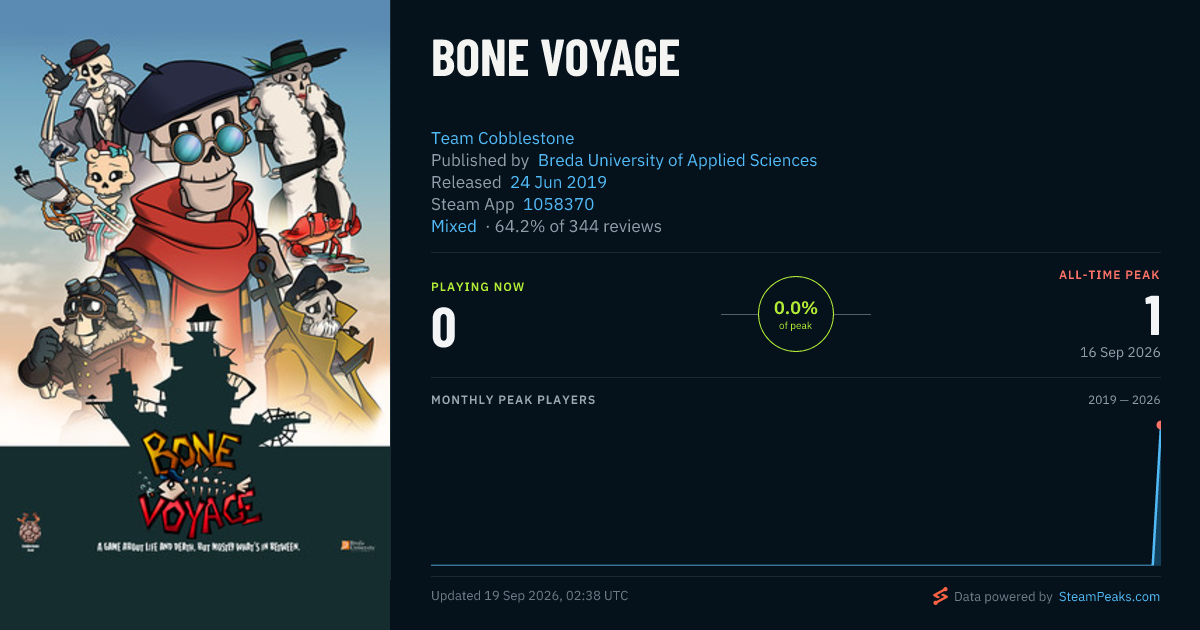Image resolution: width=1200 pixels, height=630 pixels.
Task: Click the 24 Jun 2019 release date
Action: pos(558,182)
